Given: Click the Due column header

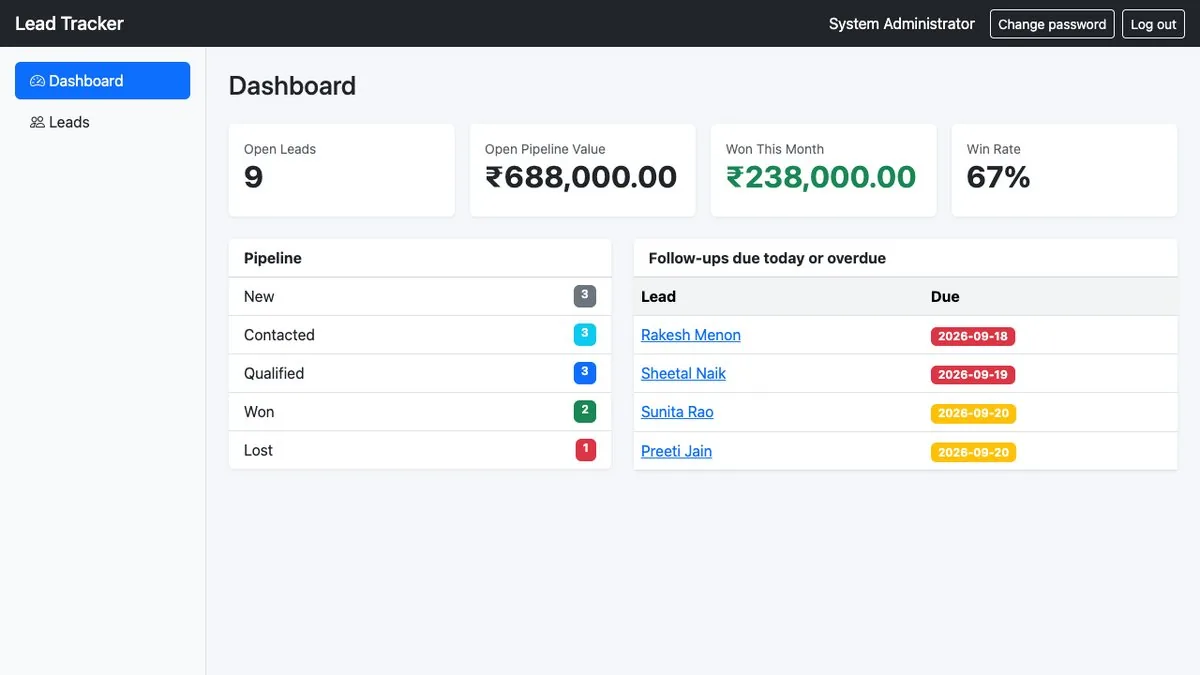Looking at the screenshot, I should (945, 296).
